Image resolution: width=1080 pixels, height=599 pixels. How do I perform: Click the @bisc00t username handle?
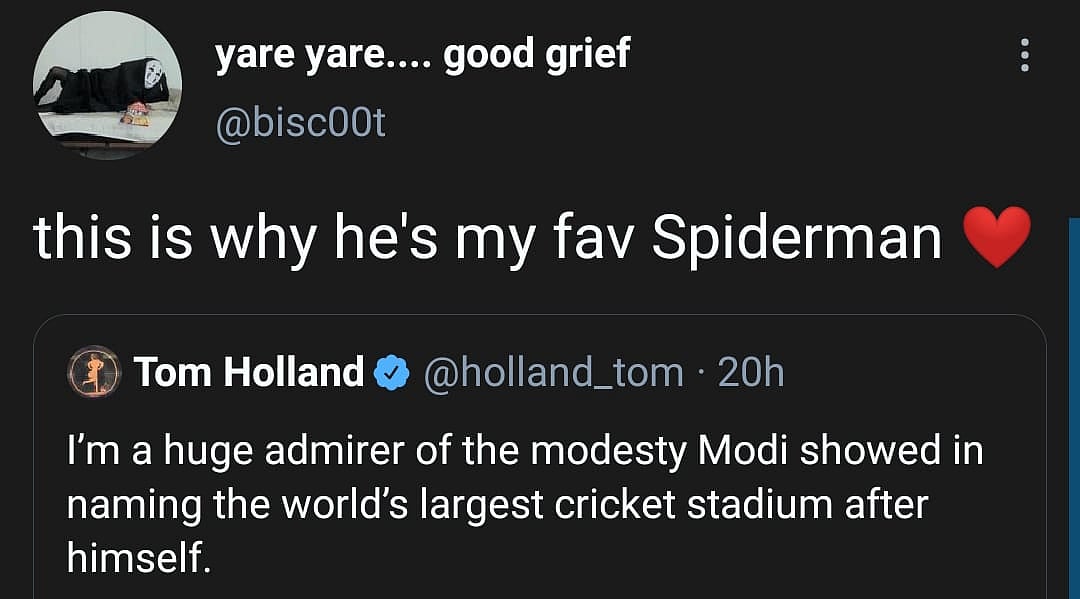[300, 123]
